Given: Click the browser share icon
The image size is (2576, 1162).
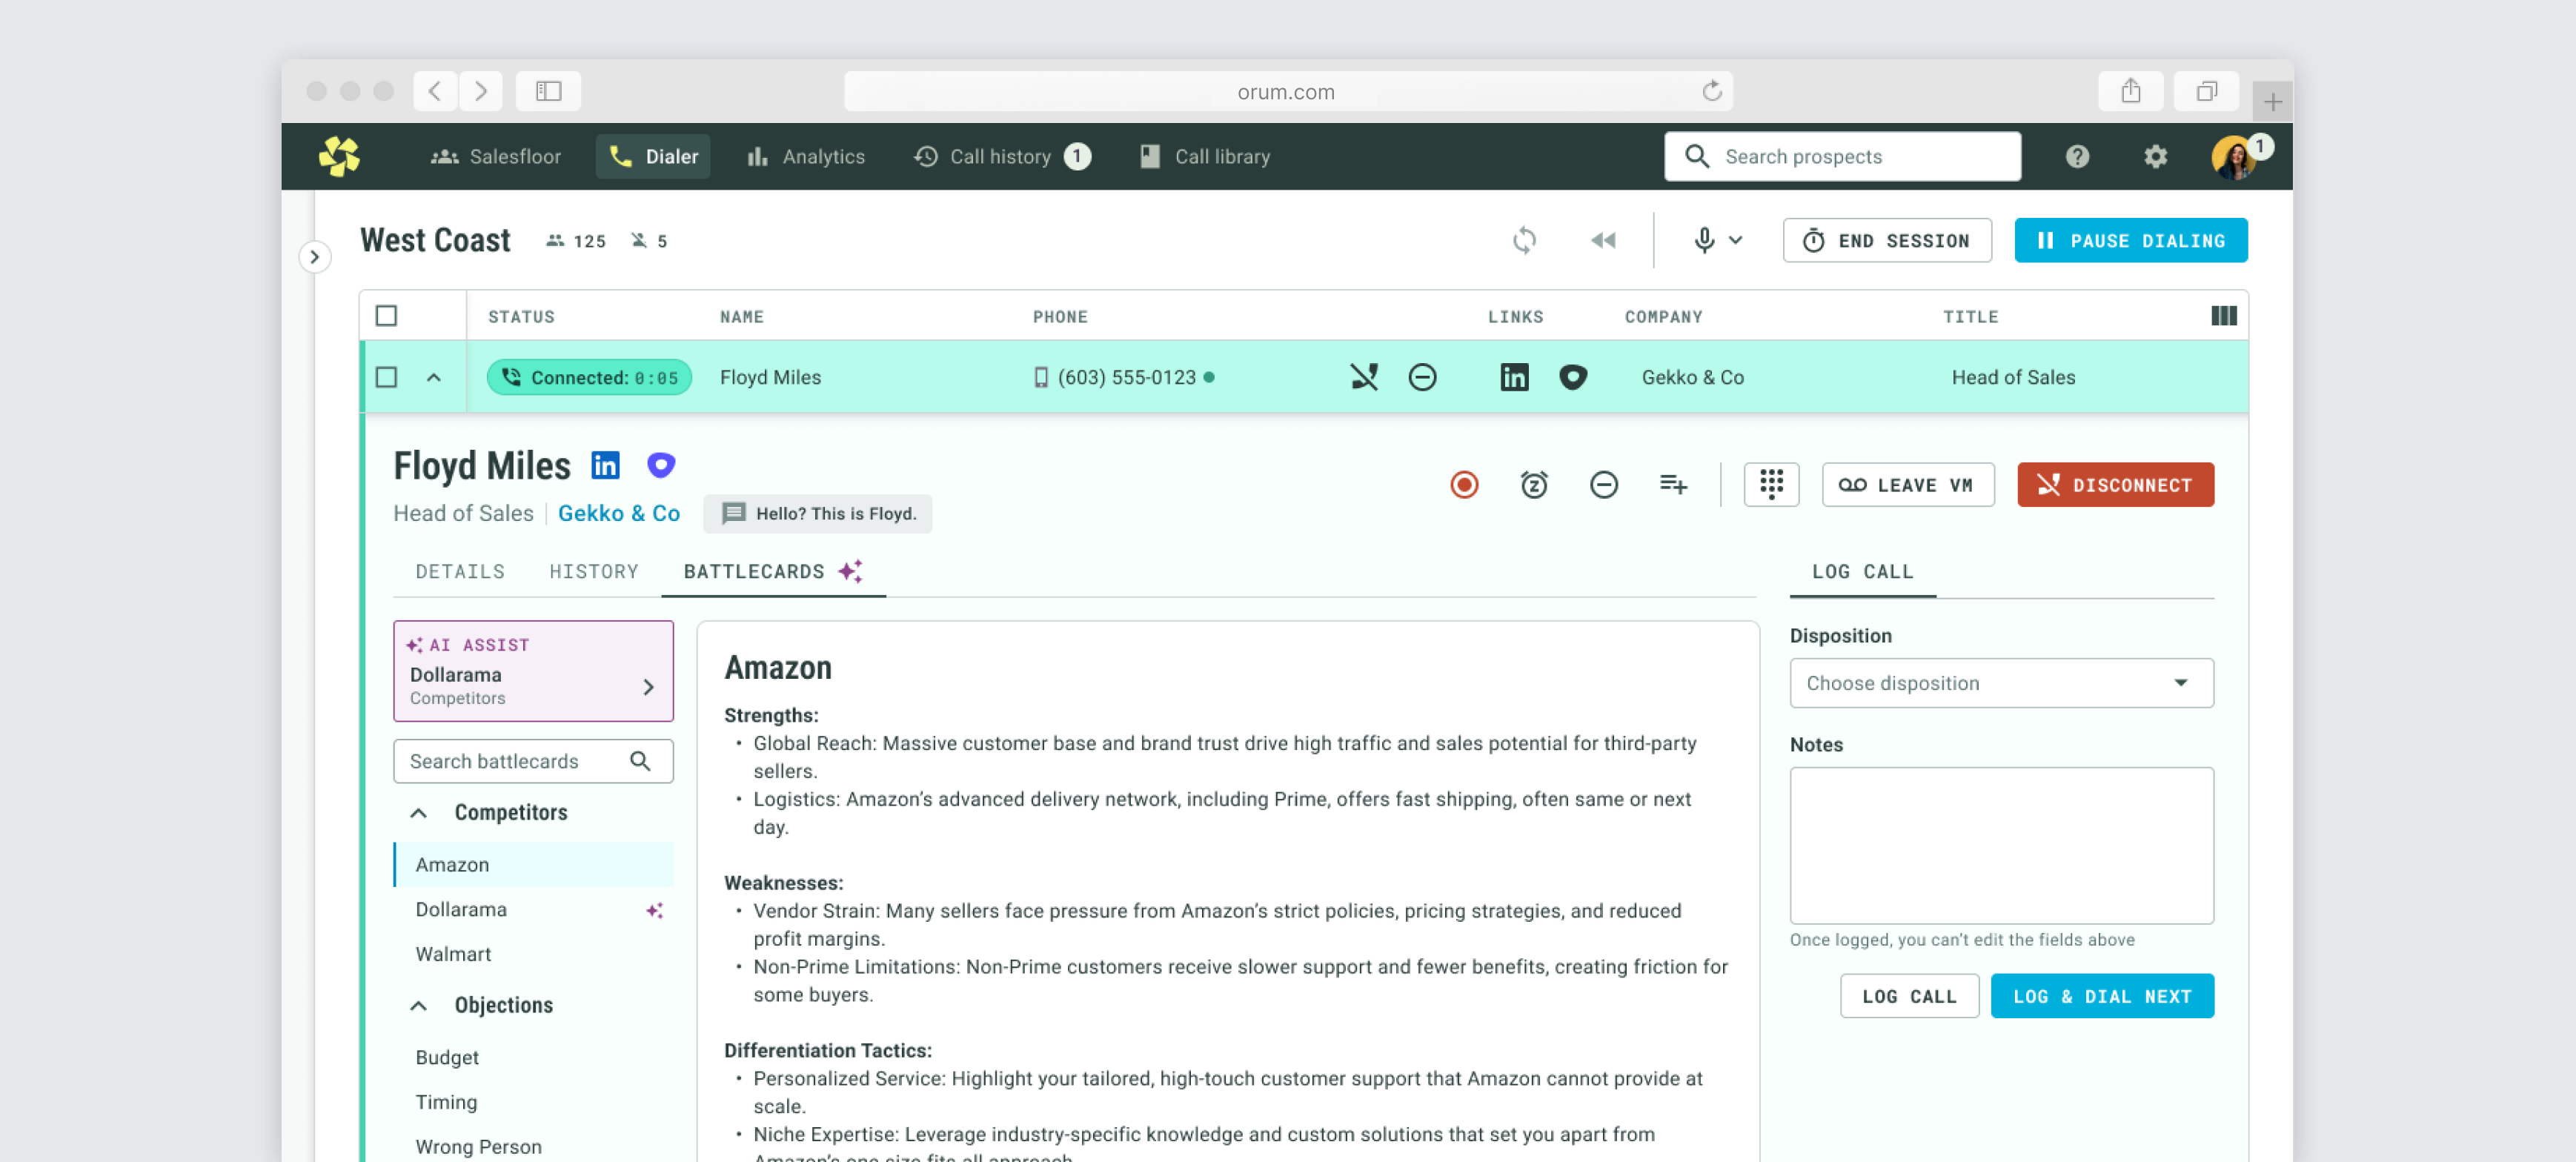Looking at the screenshot, I should click(2131, 91).
